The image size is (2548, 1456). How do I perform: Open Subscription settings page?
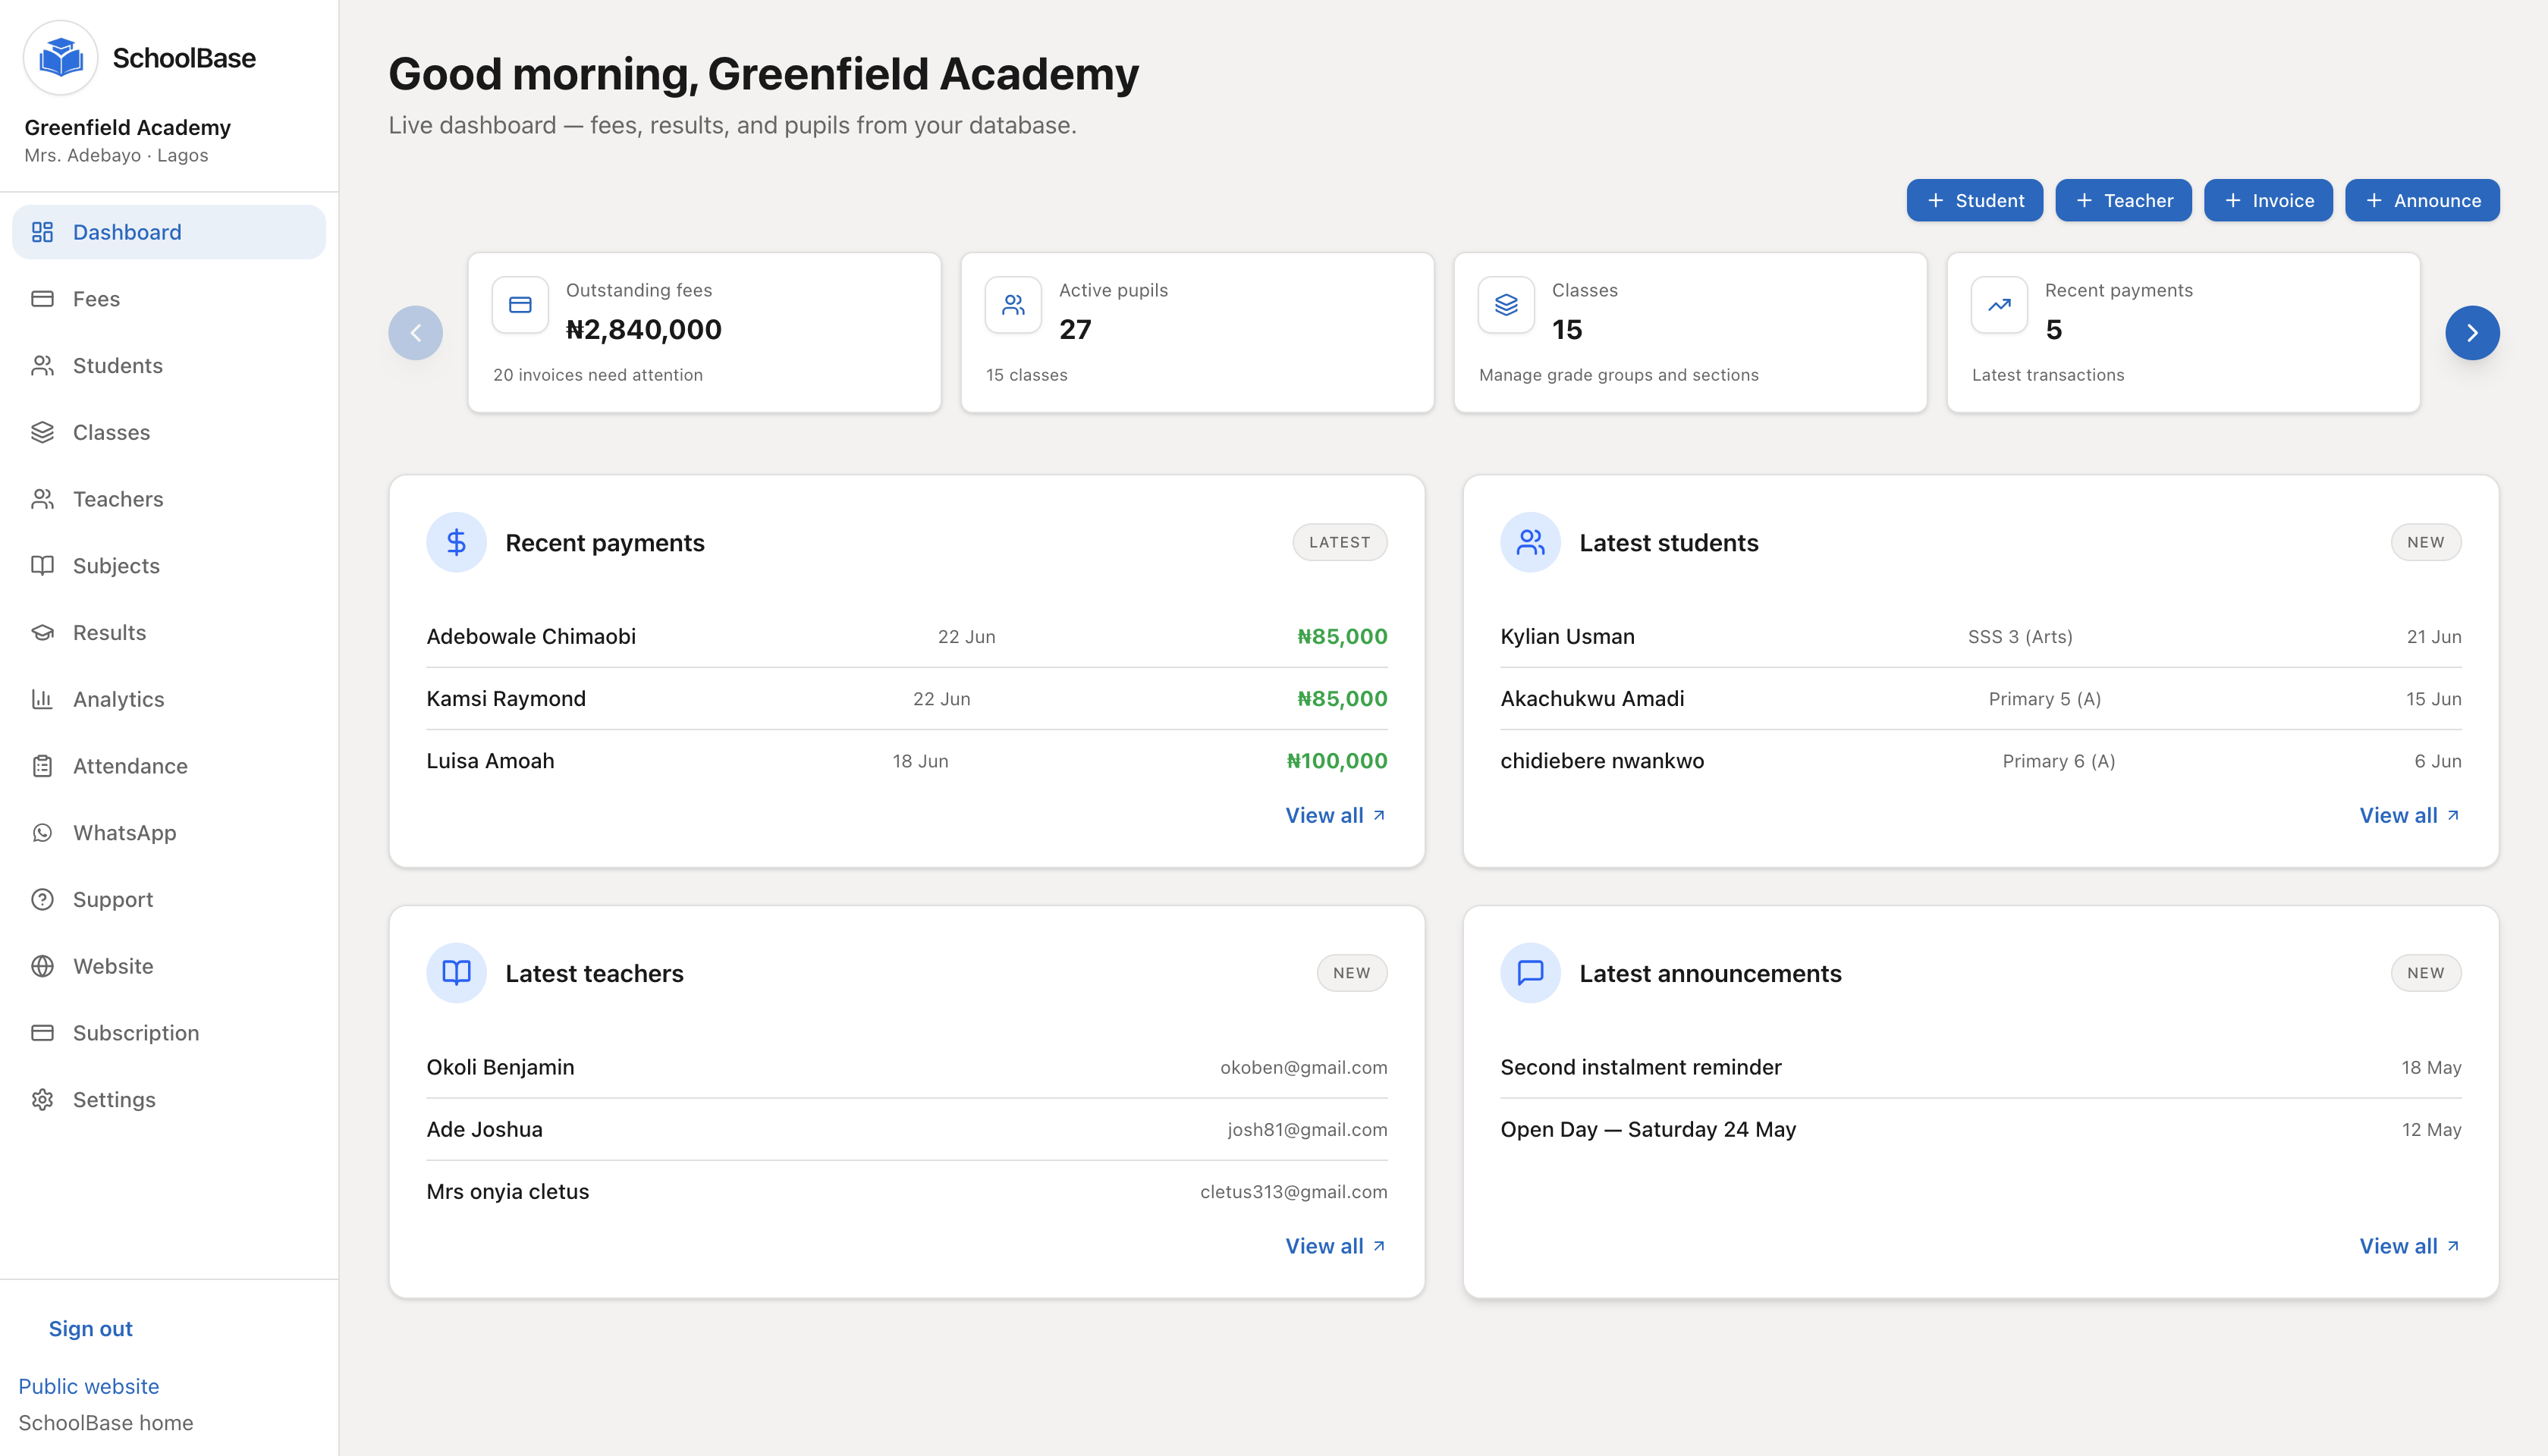[x=169, y=1033]
